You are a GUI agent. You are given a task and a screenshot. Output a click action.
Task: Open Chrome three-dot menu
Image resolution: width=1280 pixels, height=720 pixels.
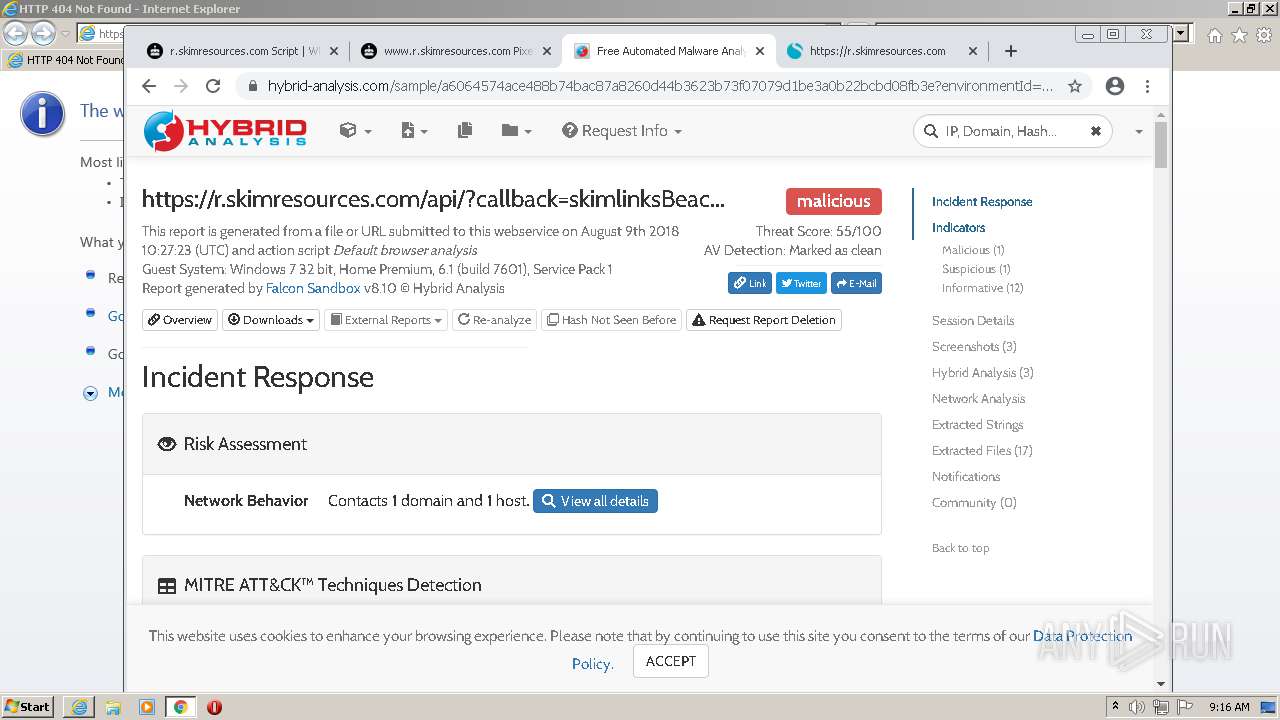pyautogui.click(x=1148, y=86)
